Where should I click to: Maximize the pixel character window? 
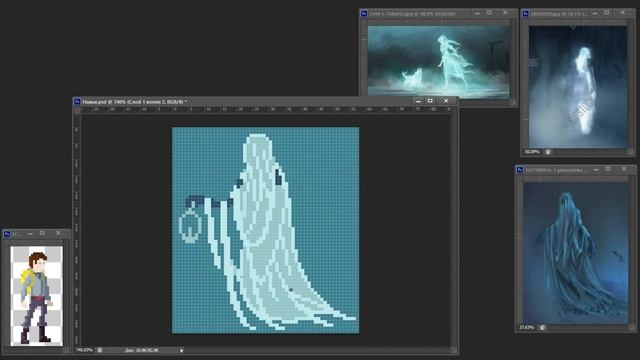pos(42,233)
